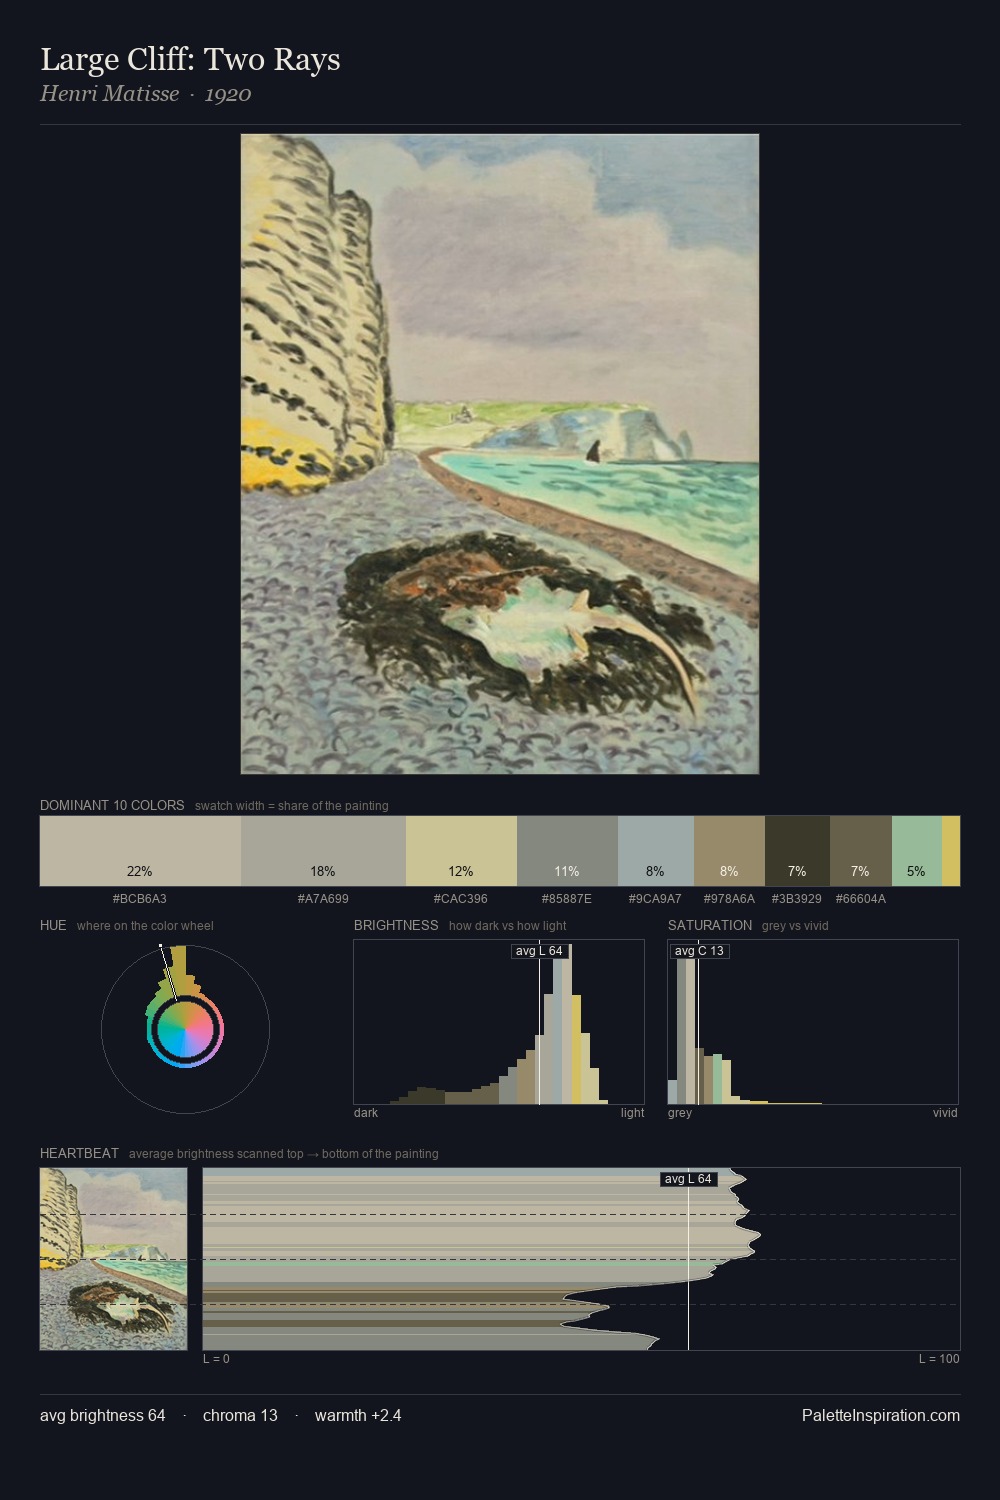Click the darkest 7% swatch above #3B3929
Image resolution: width=1000 pixels, height=1500 pixels.
click(797, 851)
